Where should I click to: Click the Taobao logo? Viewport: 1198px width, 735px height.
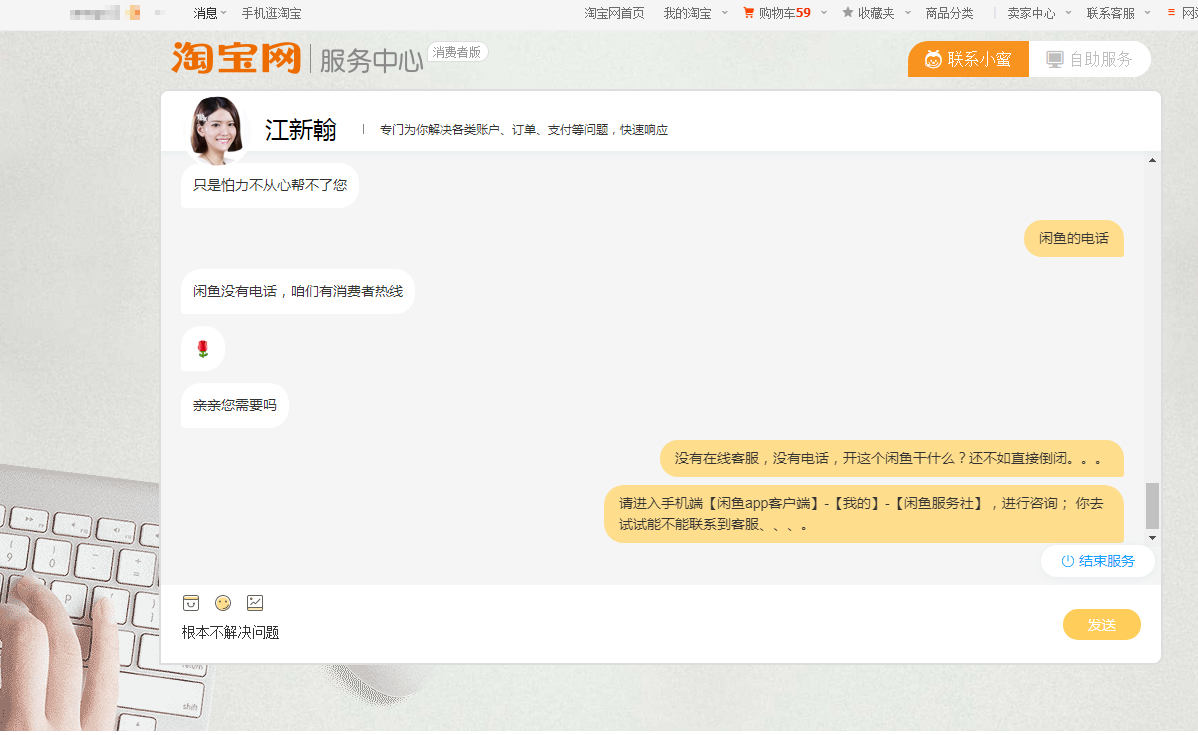pyautogui.click(x=236, y=58)
